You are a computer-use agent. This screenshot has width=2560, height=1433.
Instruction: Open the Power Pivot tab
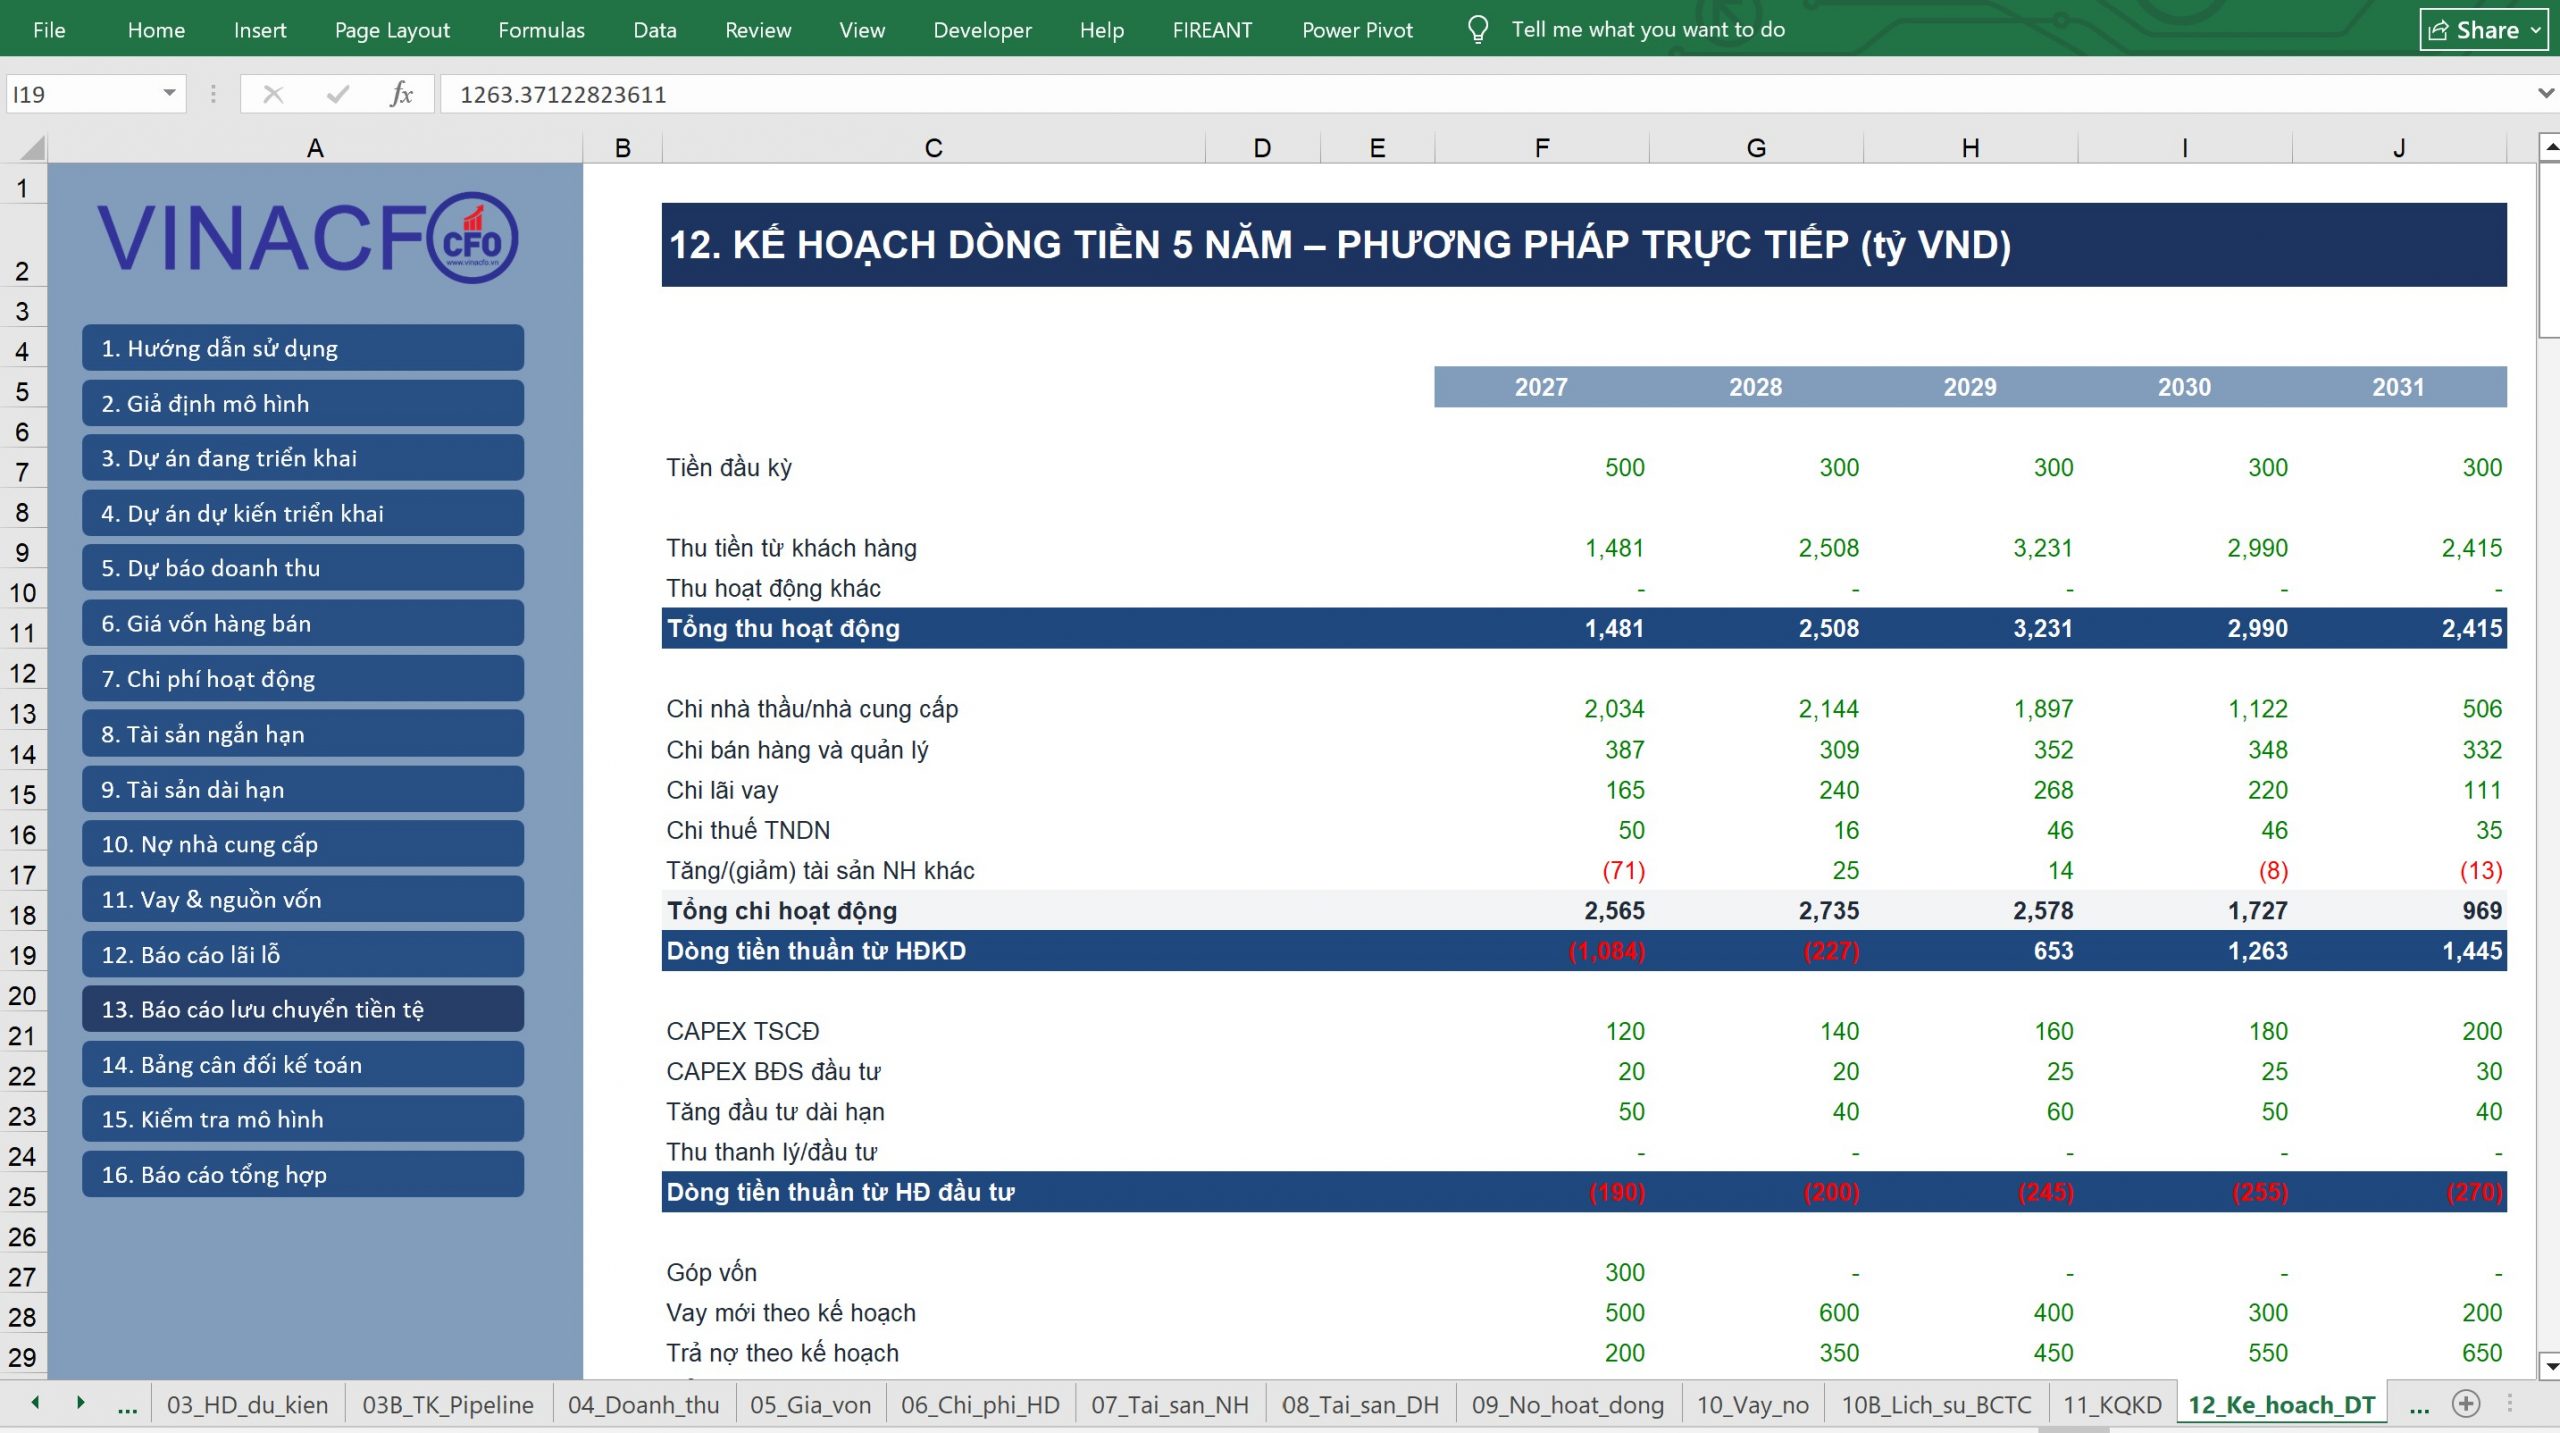pos(1357,30)
